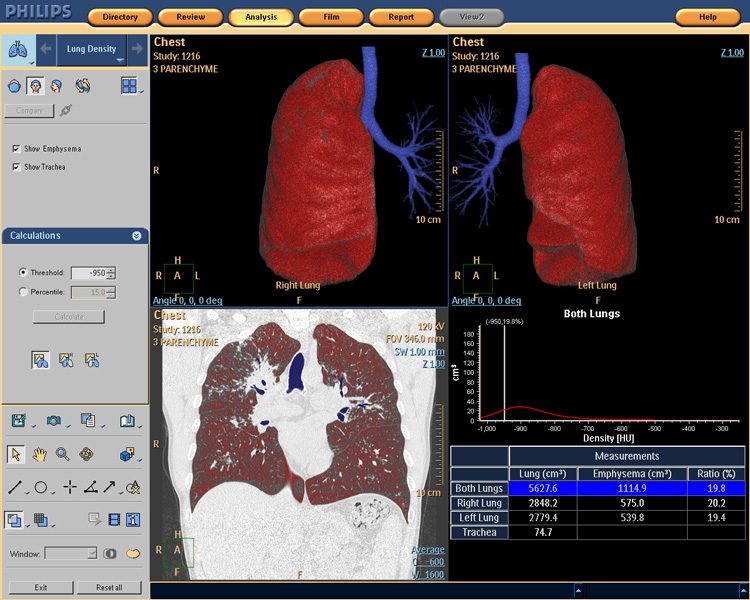Click the four-pane layout icon
This screenshot has width=750, height=600.
[129, 86]
